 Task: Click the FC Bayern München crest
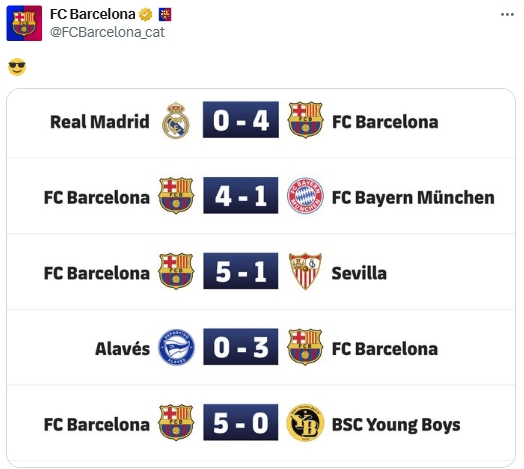305,196
